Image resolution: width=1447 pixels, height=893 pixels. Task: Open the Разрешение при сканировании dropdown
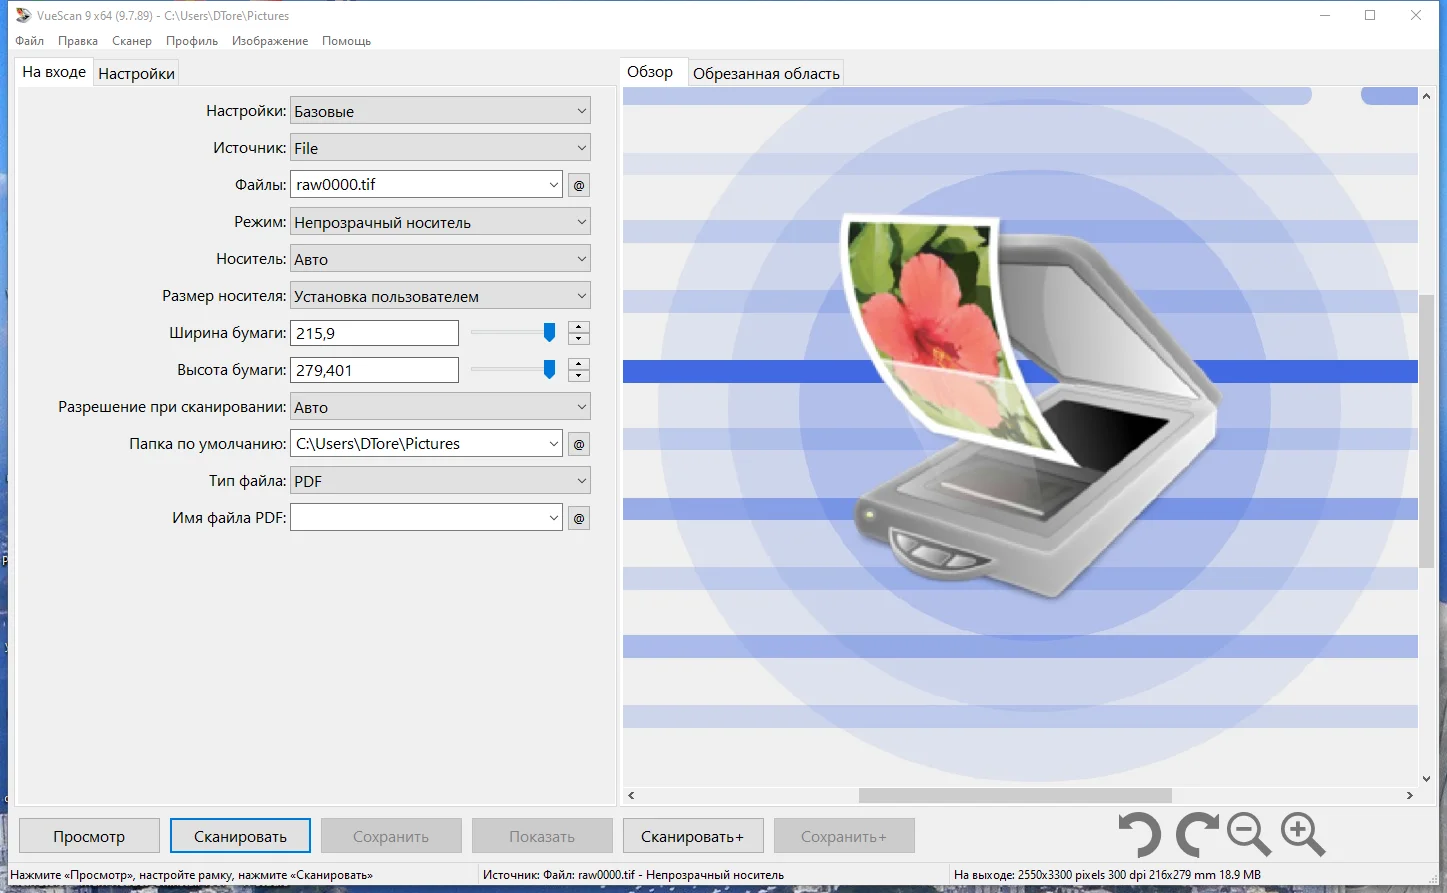[440, 407]
